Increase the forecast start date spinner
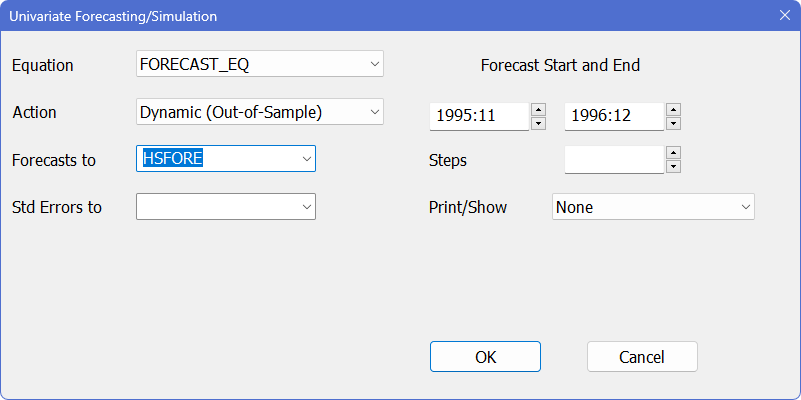Screen dimensions: 801x400 point(538,109)
